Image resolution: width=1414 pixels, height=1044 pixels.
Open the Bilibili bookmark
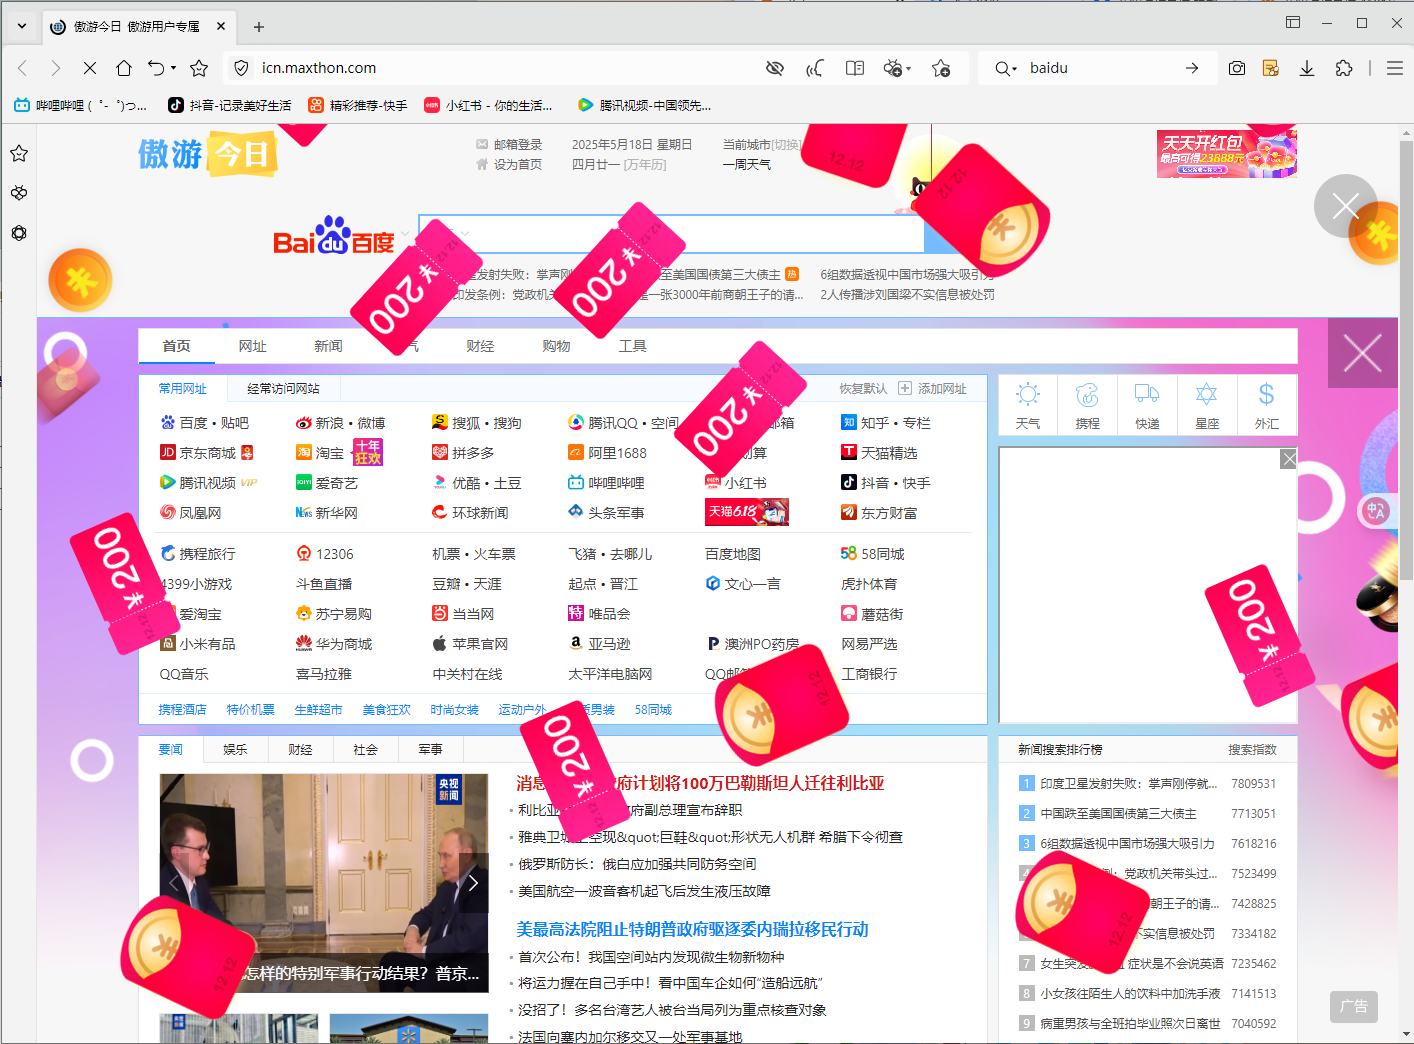pos(80,105)
